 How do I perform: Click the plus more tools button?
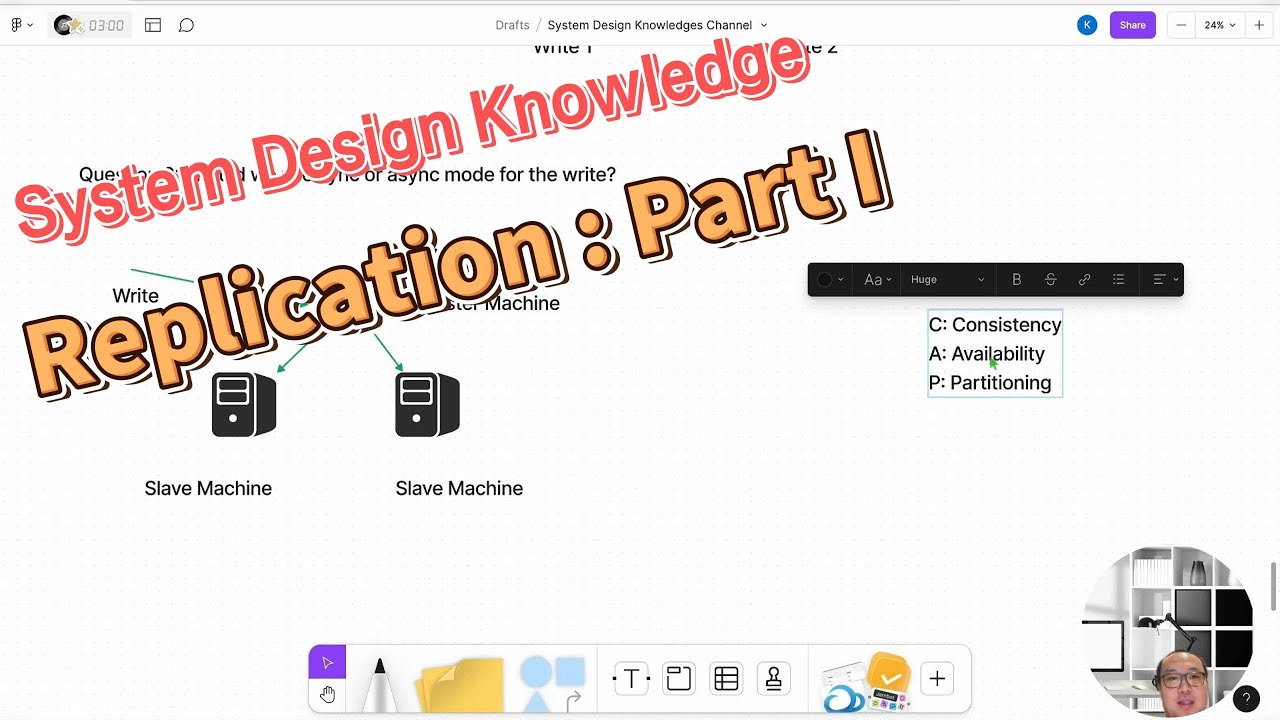coord(937,679)
